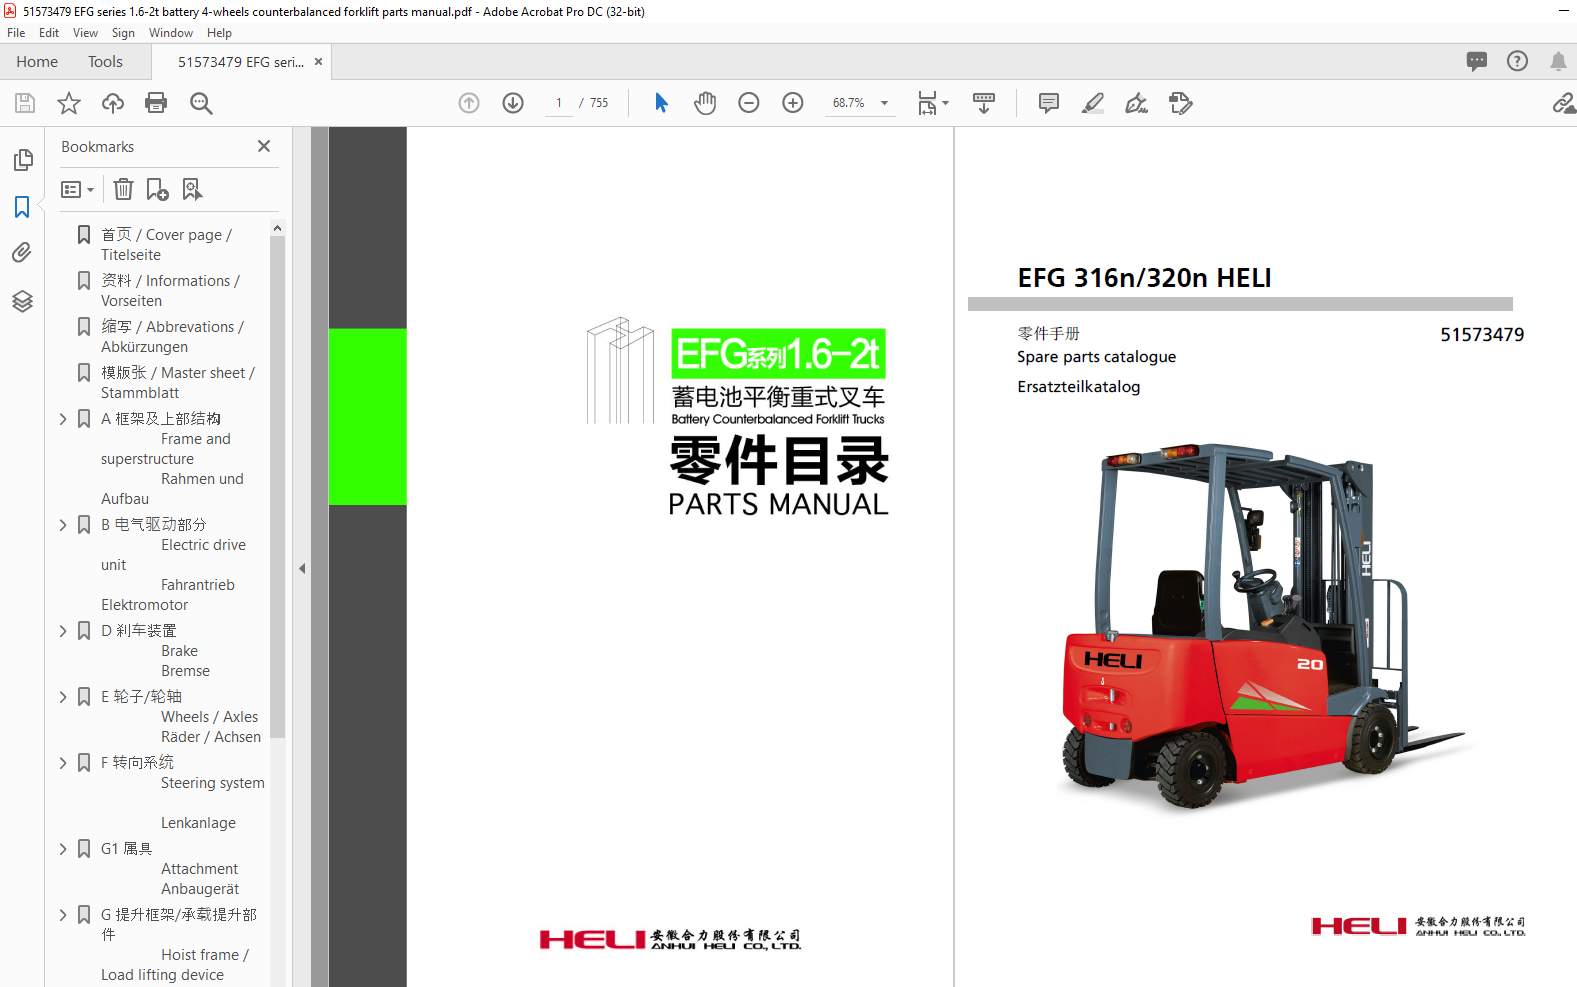This screenshot has height=987, width=1577.
Task: Expand bookmark E Wheels / Axles
Action: pos(63,697)
